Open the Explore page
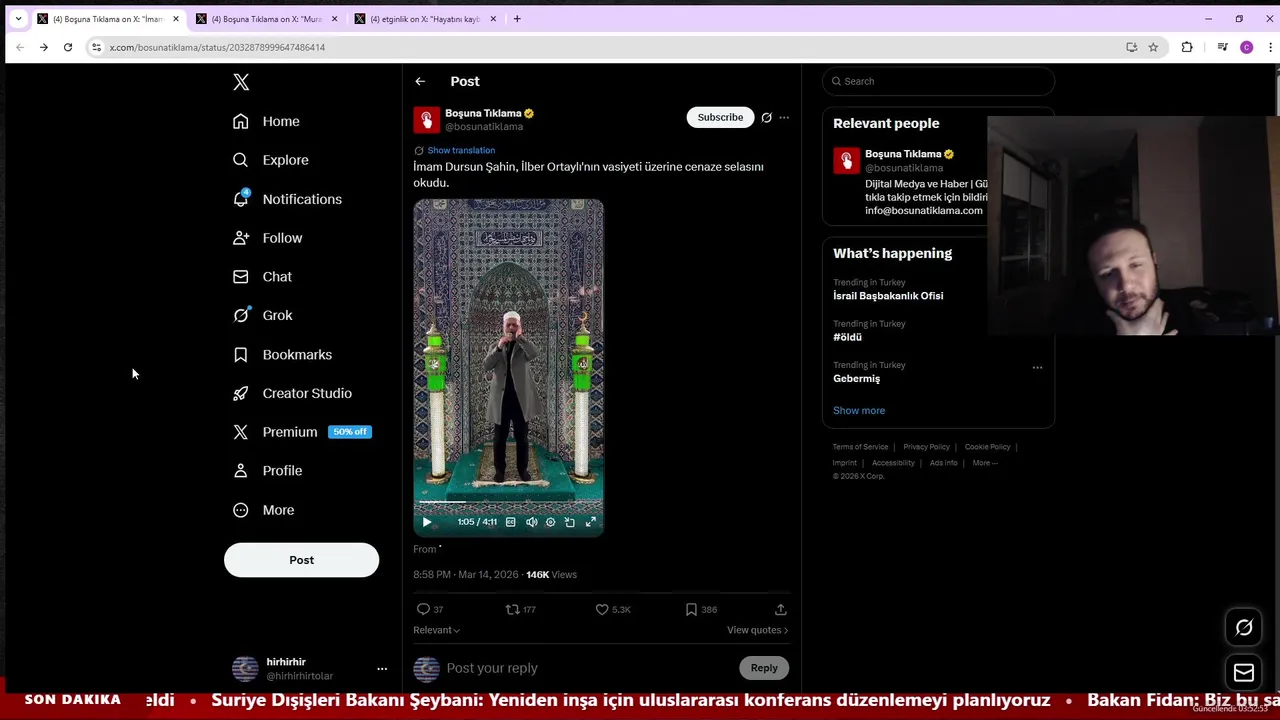This screenshot has height=720, width=1280. [x=270, y=160]
